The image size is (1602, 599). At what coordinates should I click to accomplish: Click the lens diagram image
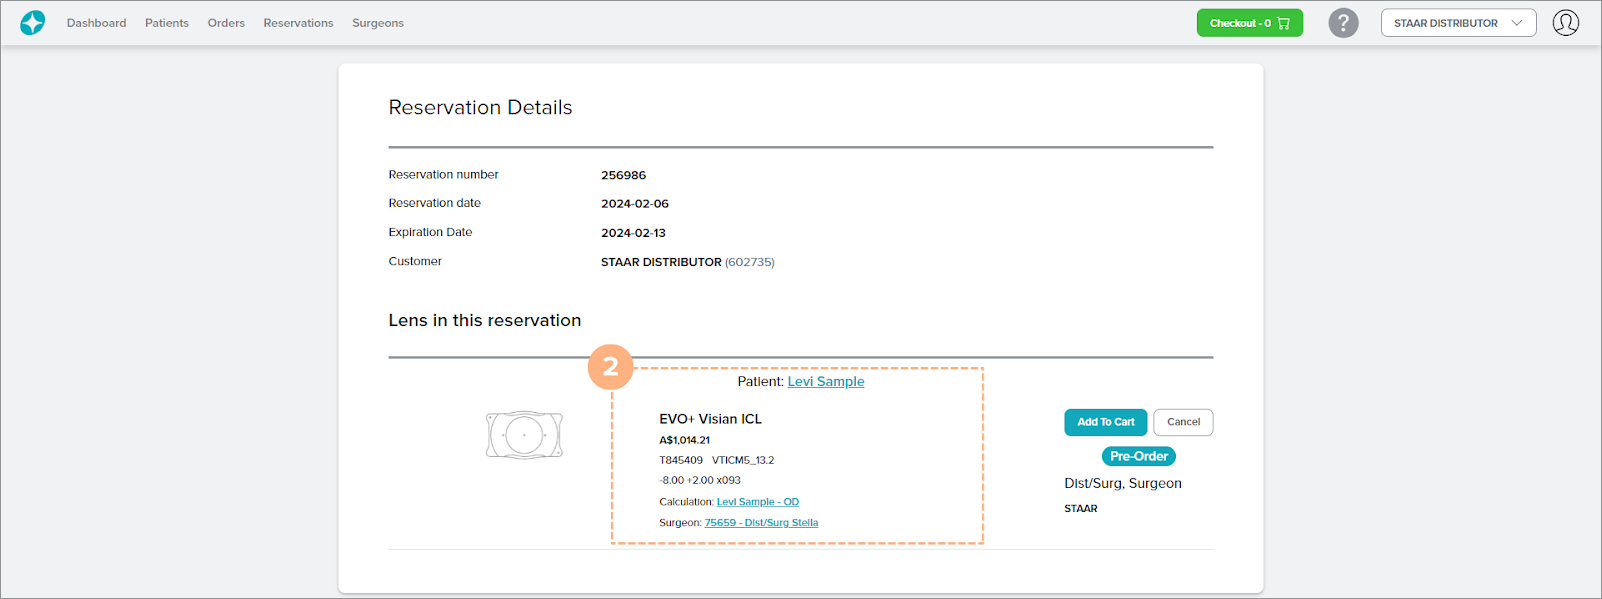[x=524, y=435]
